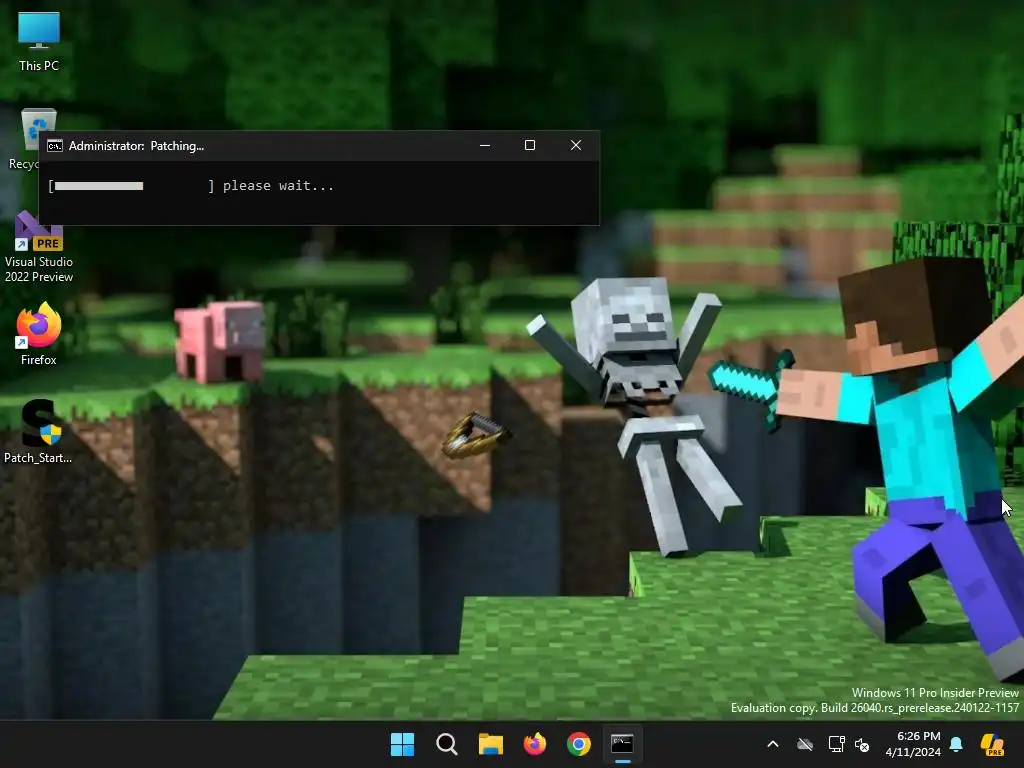Open the Windows Start menu

point(402,744)
